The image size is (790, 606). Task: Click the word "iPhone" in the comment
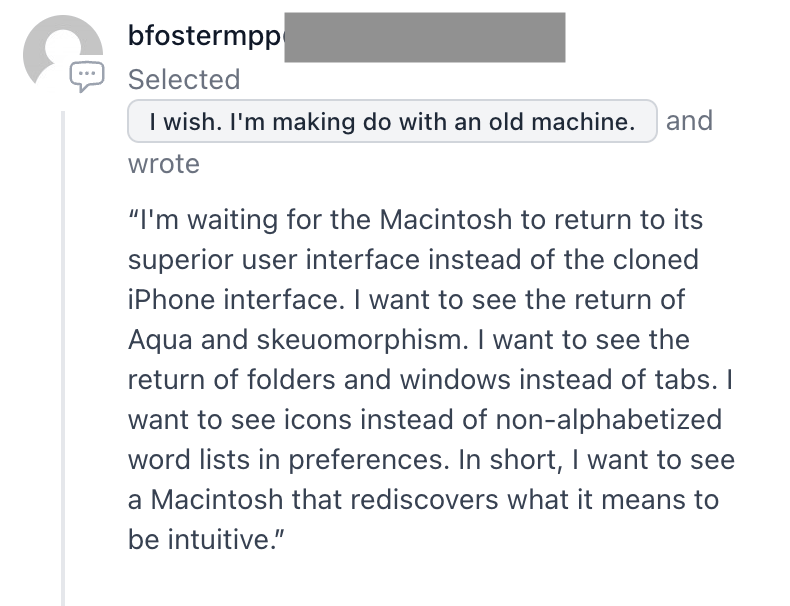(171, 300)
